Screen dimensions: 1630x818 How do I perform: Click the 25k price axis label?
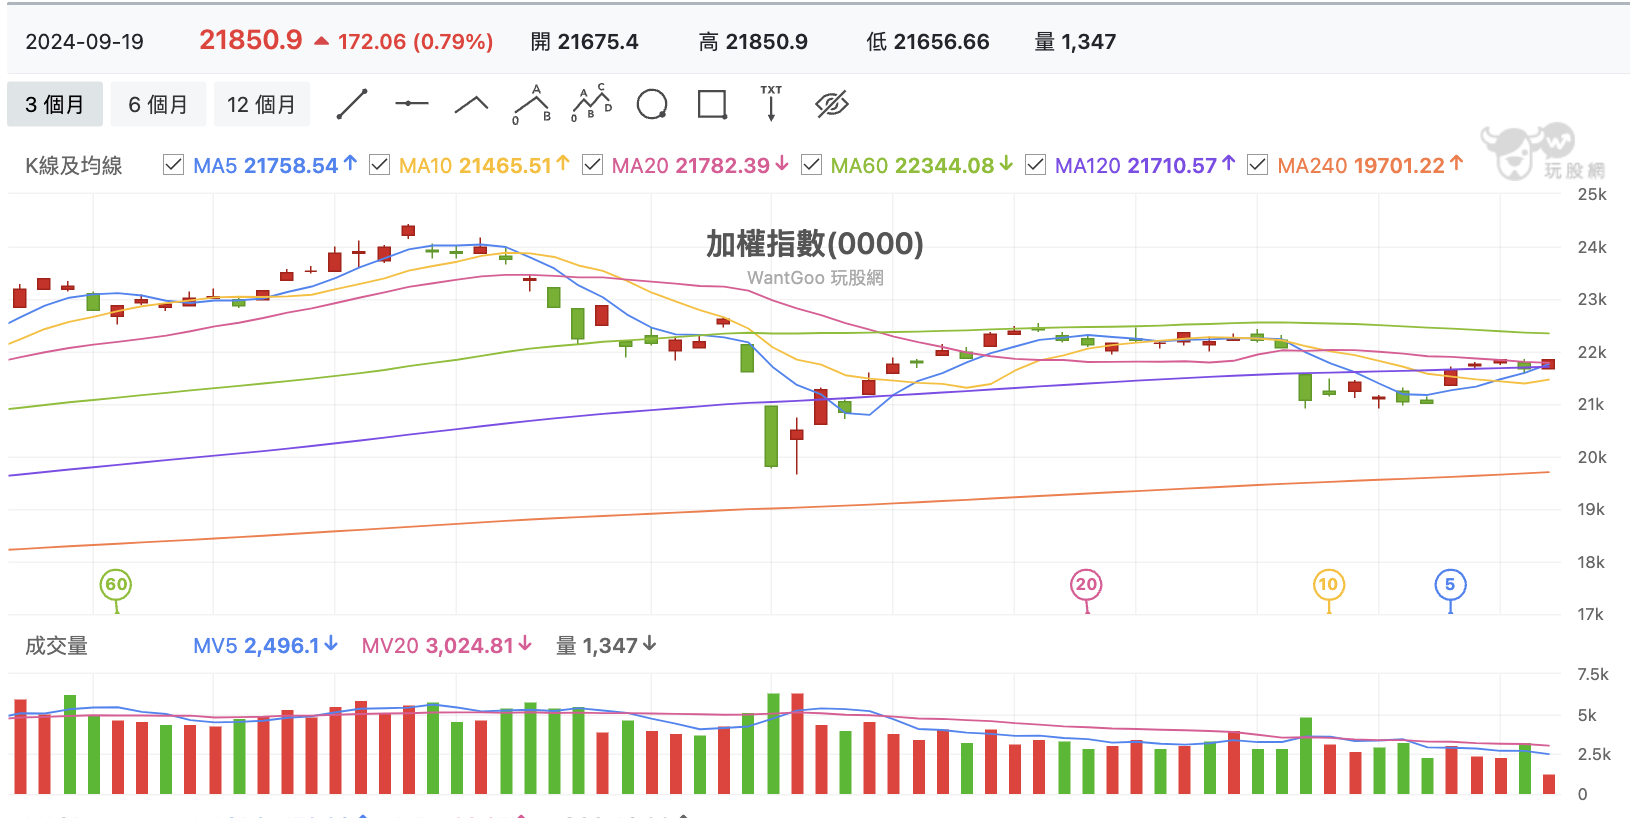1592,194
